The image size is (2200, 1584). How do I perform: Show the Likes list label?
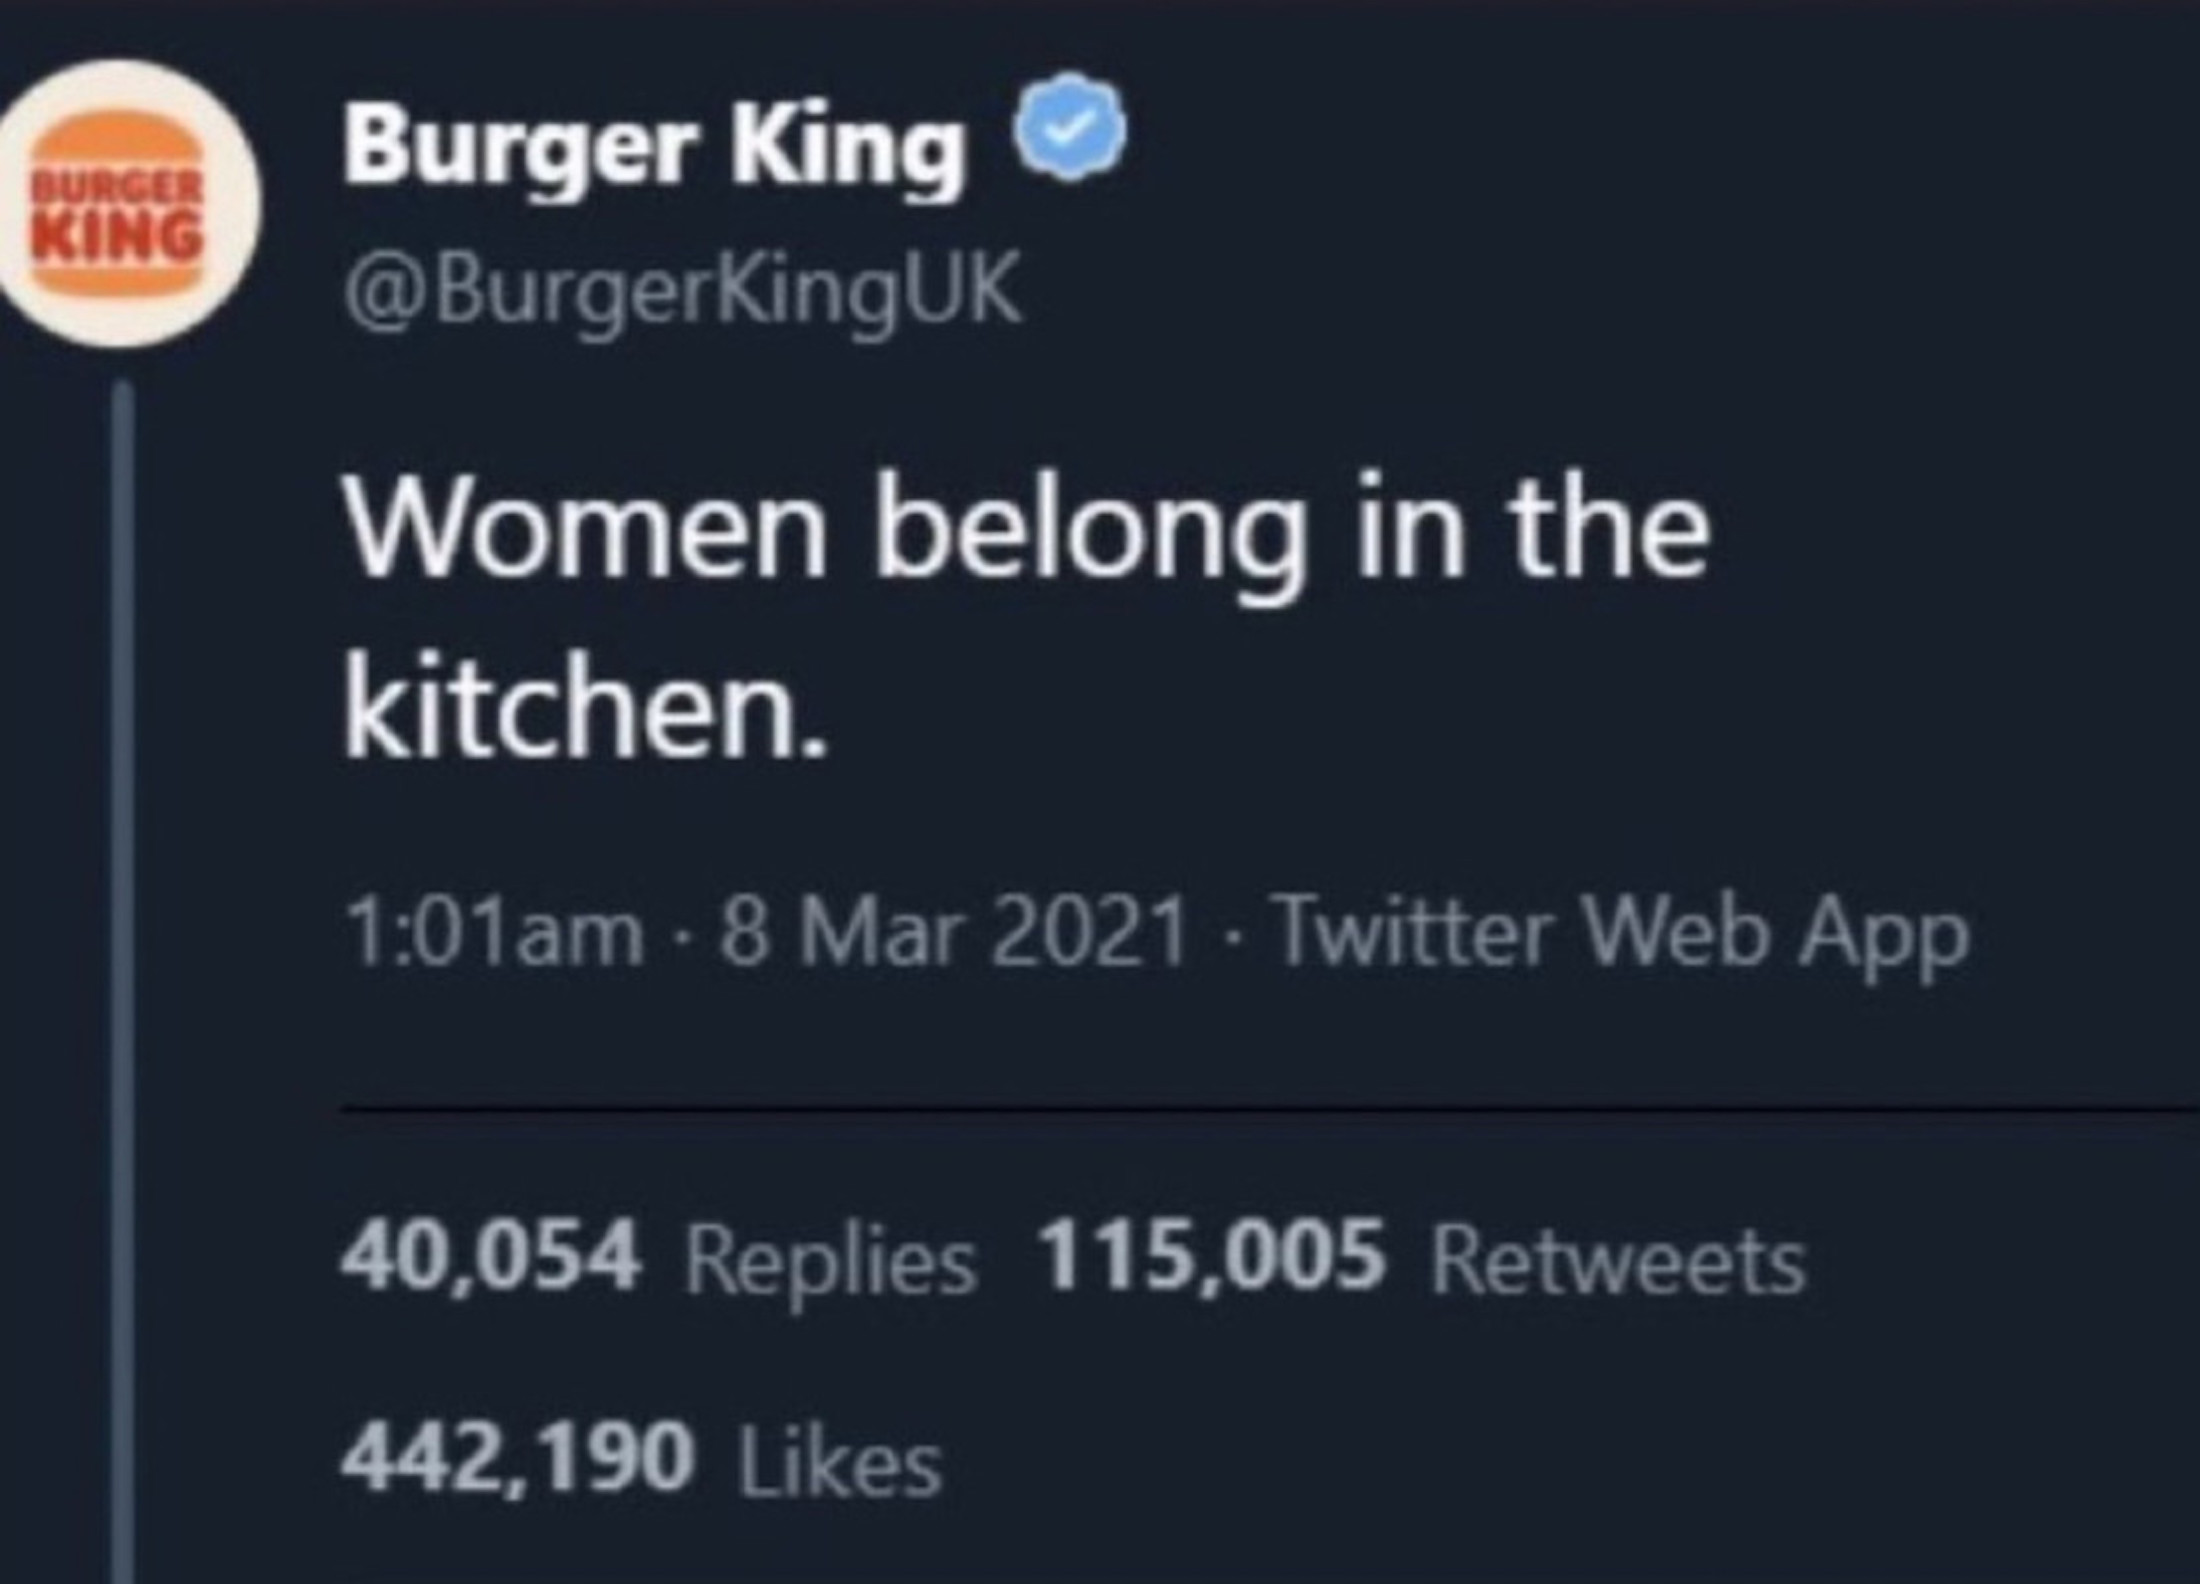pos(840,1460)
